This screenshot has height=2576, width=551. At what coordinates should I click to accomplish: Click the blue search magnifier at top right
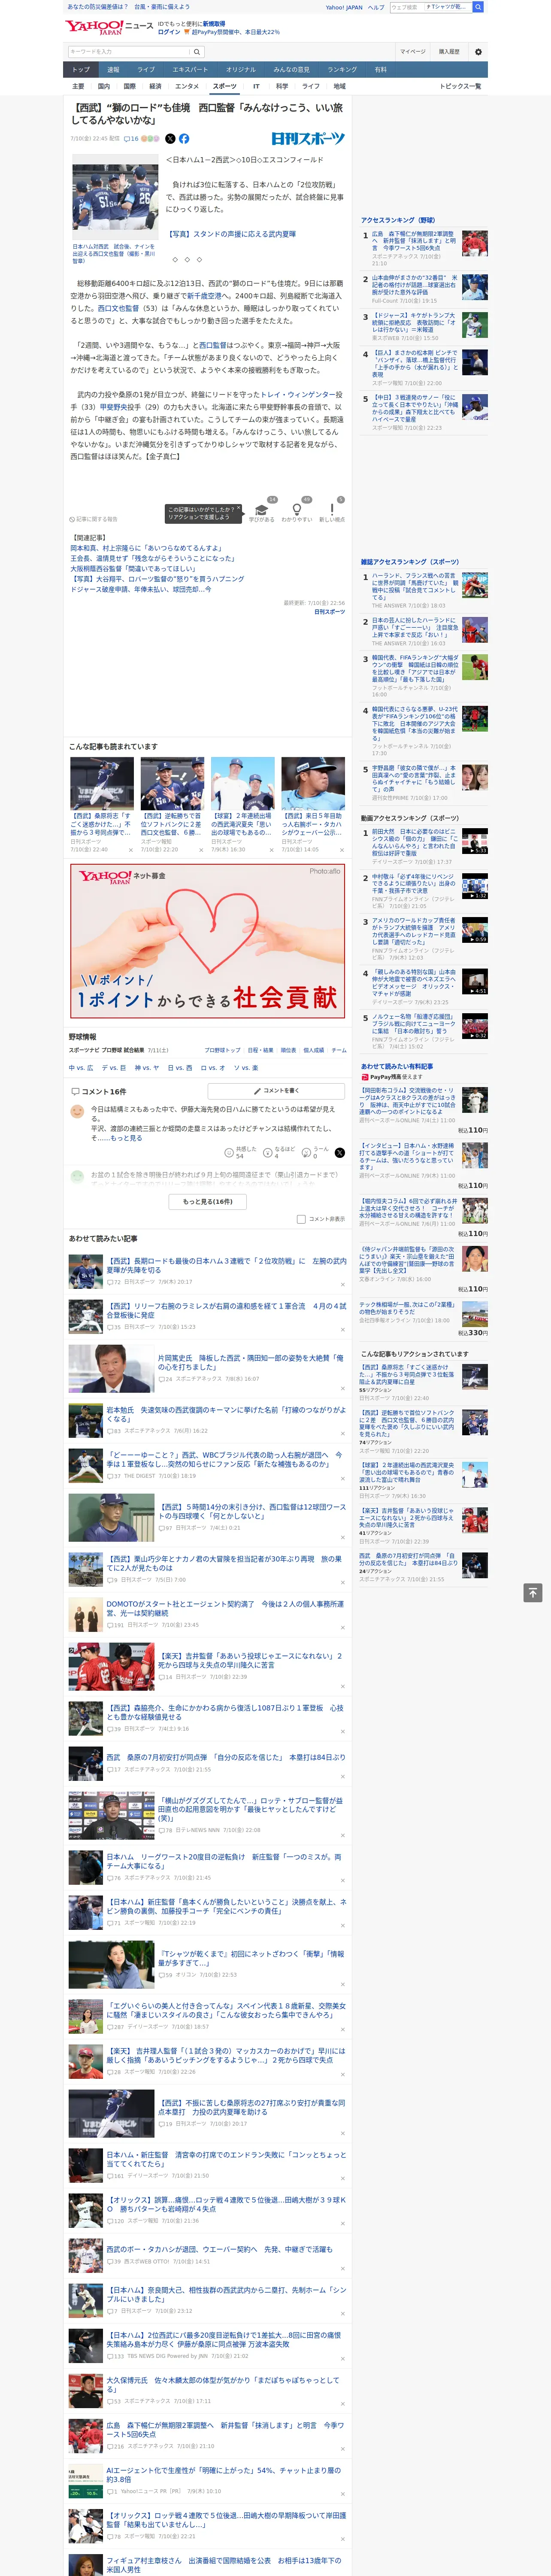pos(478,7)
